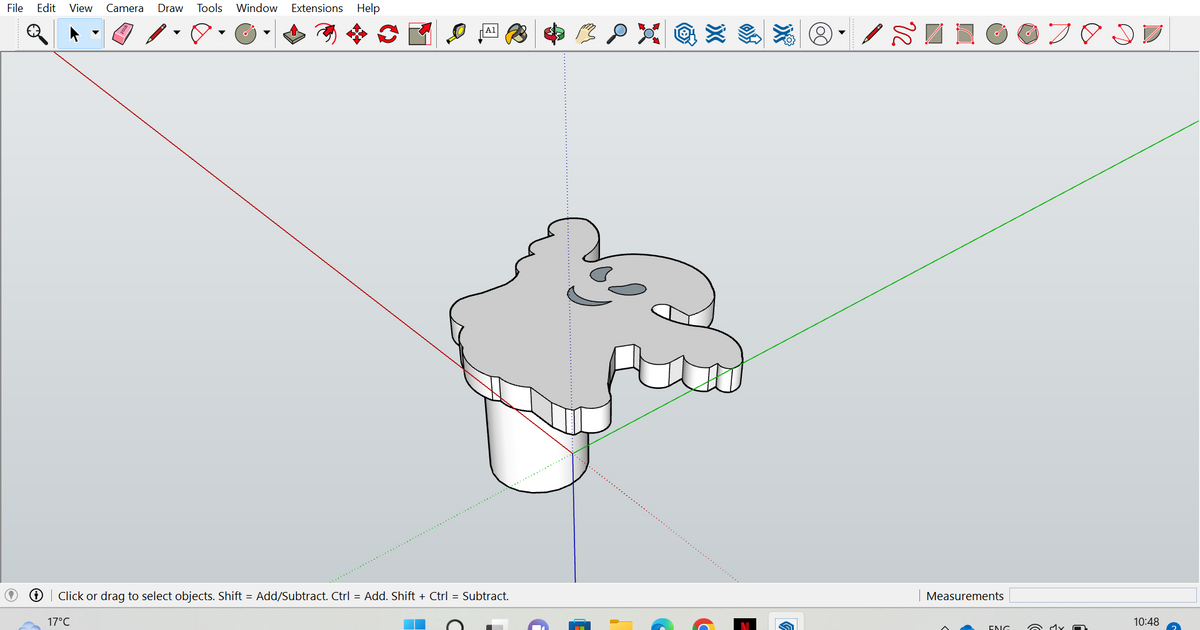
Task: Open Google Chrome from the taskbar
Action: [703, 625]
